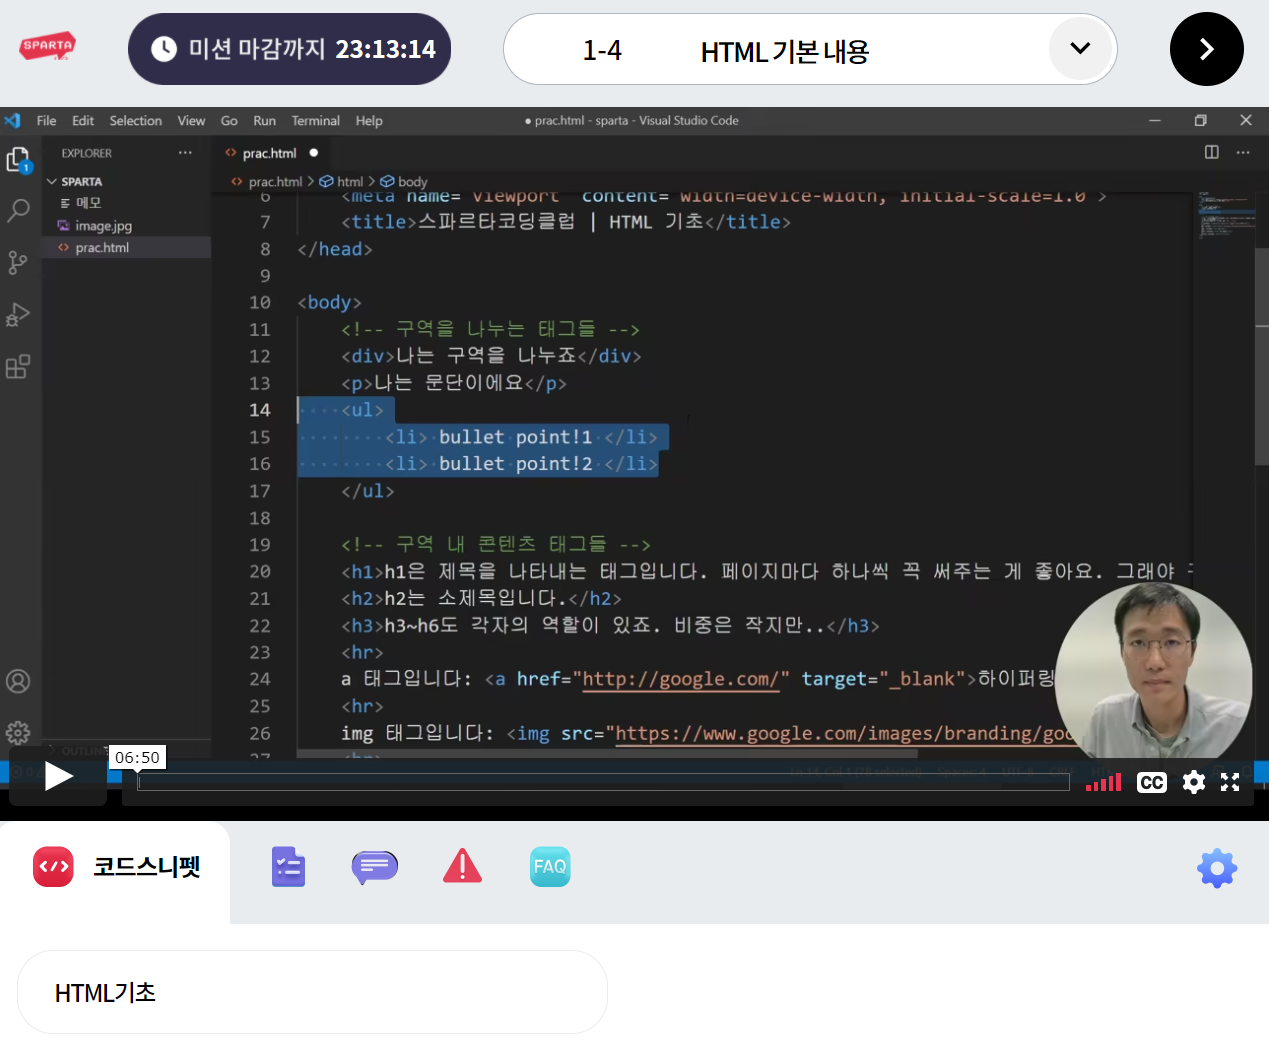This screenshot has height=1046, width=1269.
Task: Open the Run menu
Action: click(x=264, y=121)
